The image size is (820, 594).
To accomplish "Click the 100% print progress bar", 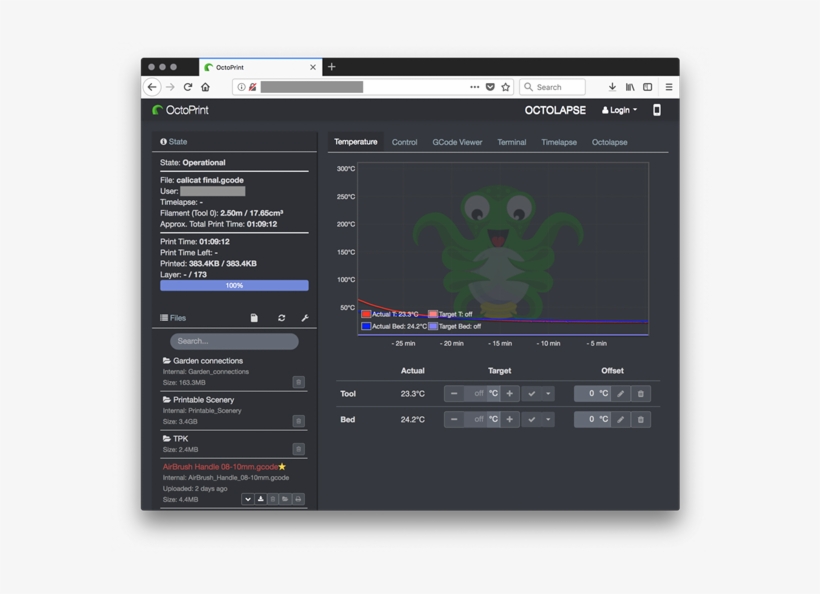I will [234, 285].
